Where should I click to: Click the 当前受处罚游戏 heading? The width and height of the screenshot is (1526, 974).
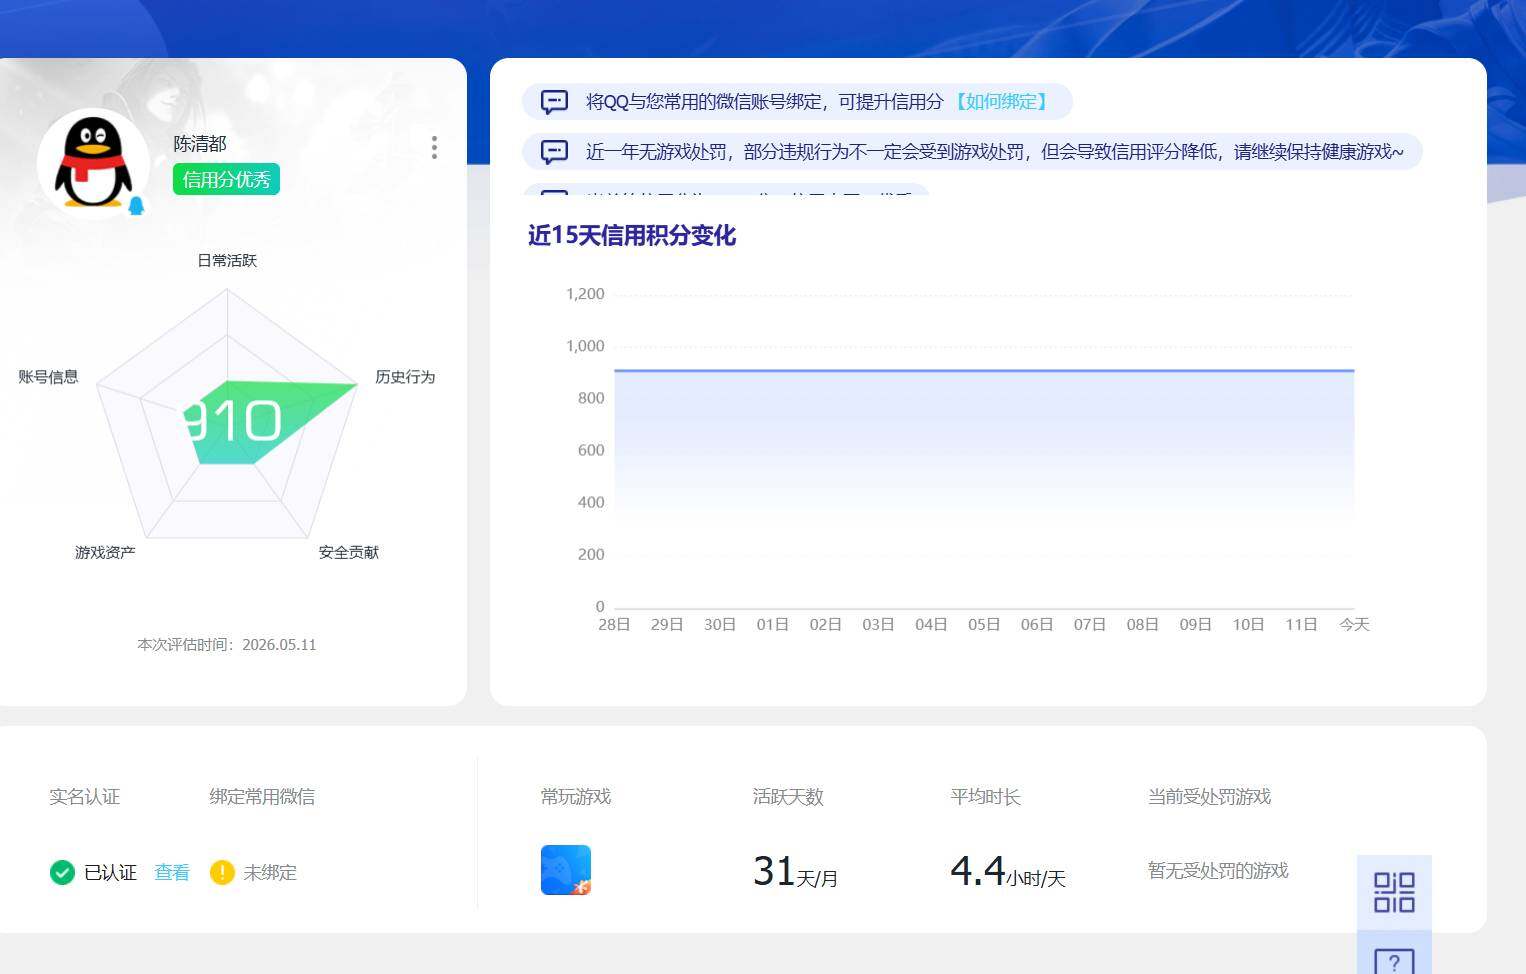click(1209, 796)
